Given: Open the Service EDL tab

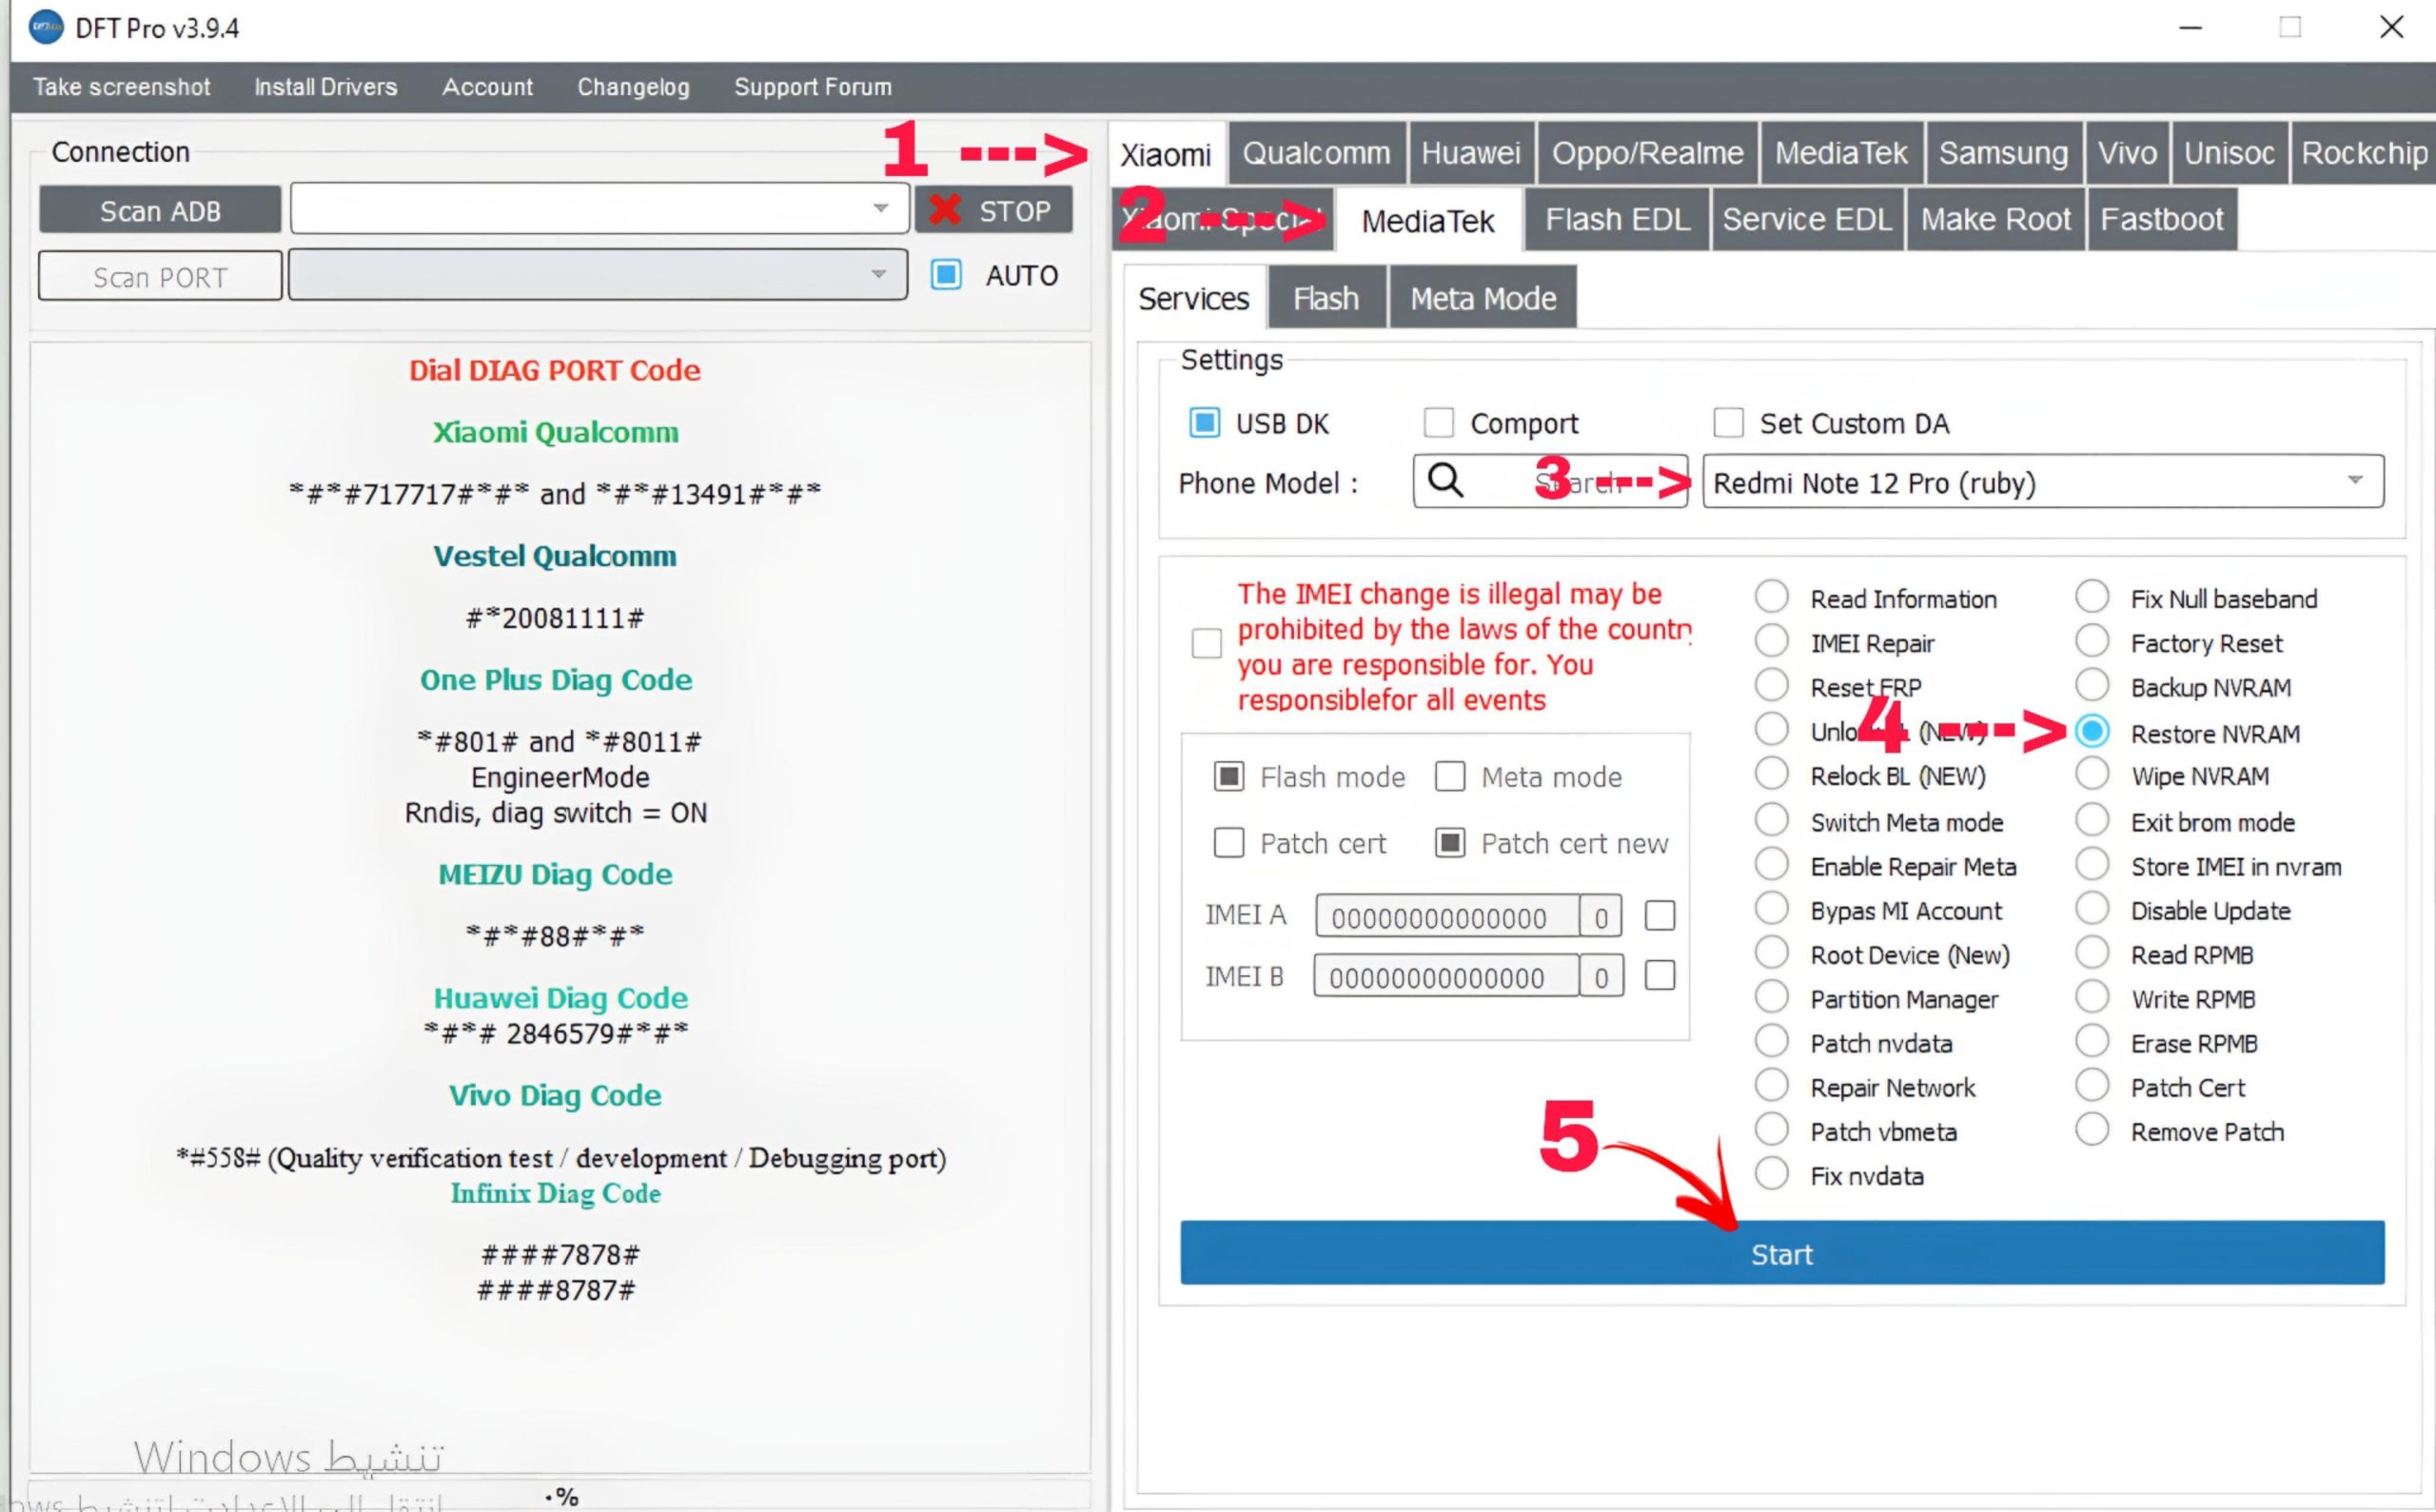Looking at the screenshot, I should tap(1806, 219).
